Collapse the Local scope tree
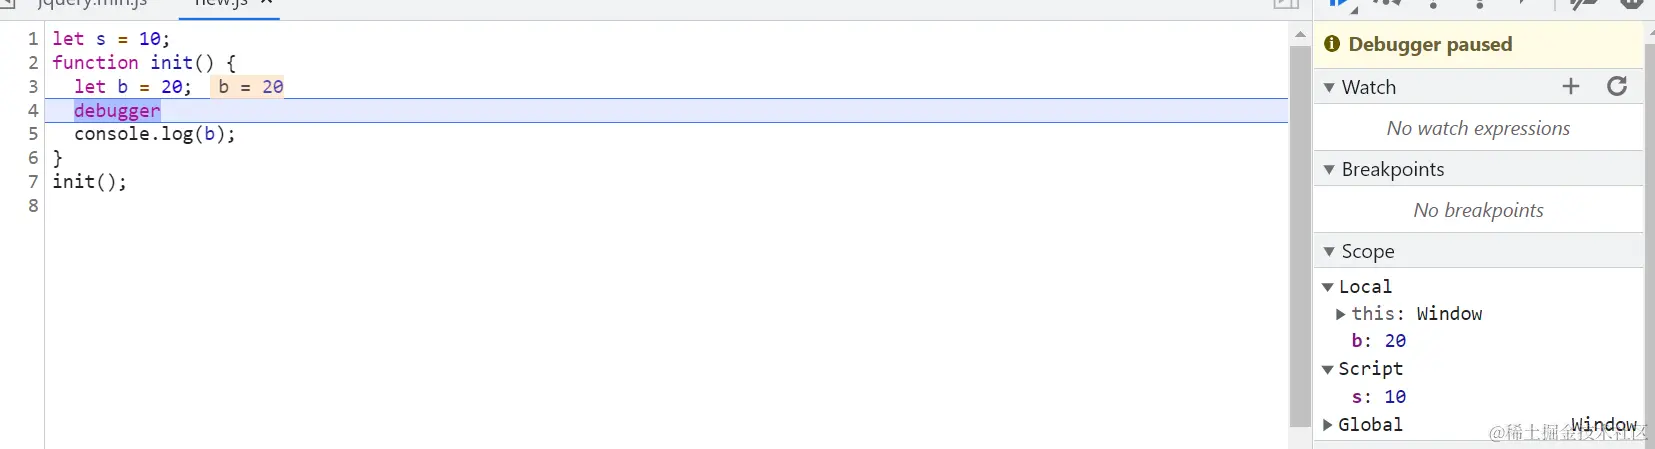The image size is (1655, 449). click(1328, 287)
